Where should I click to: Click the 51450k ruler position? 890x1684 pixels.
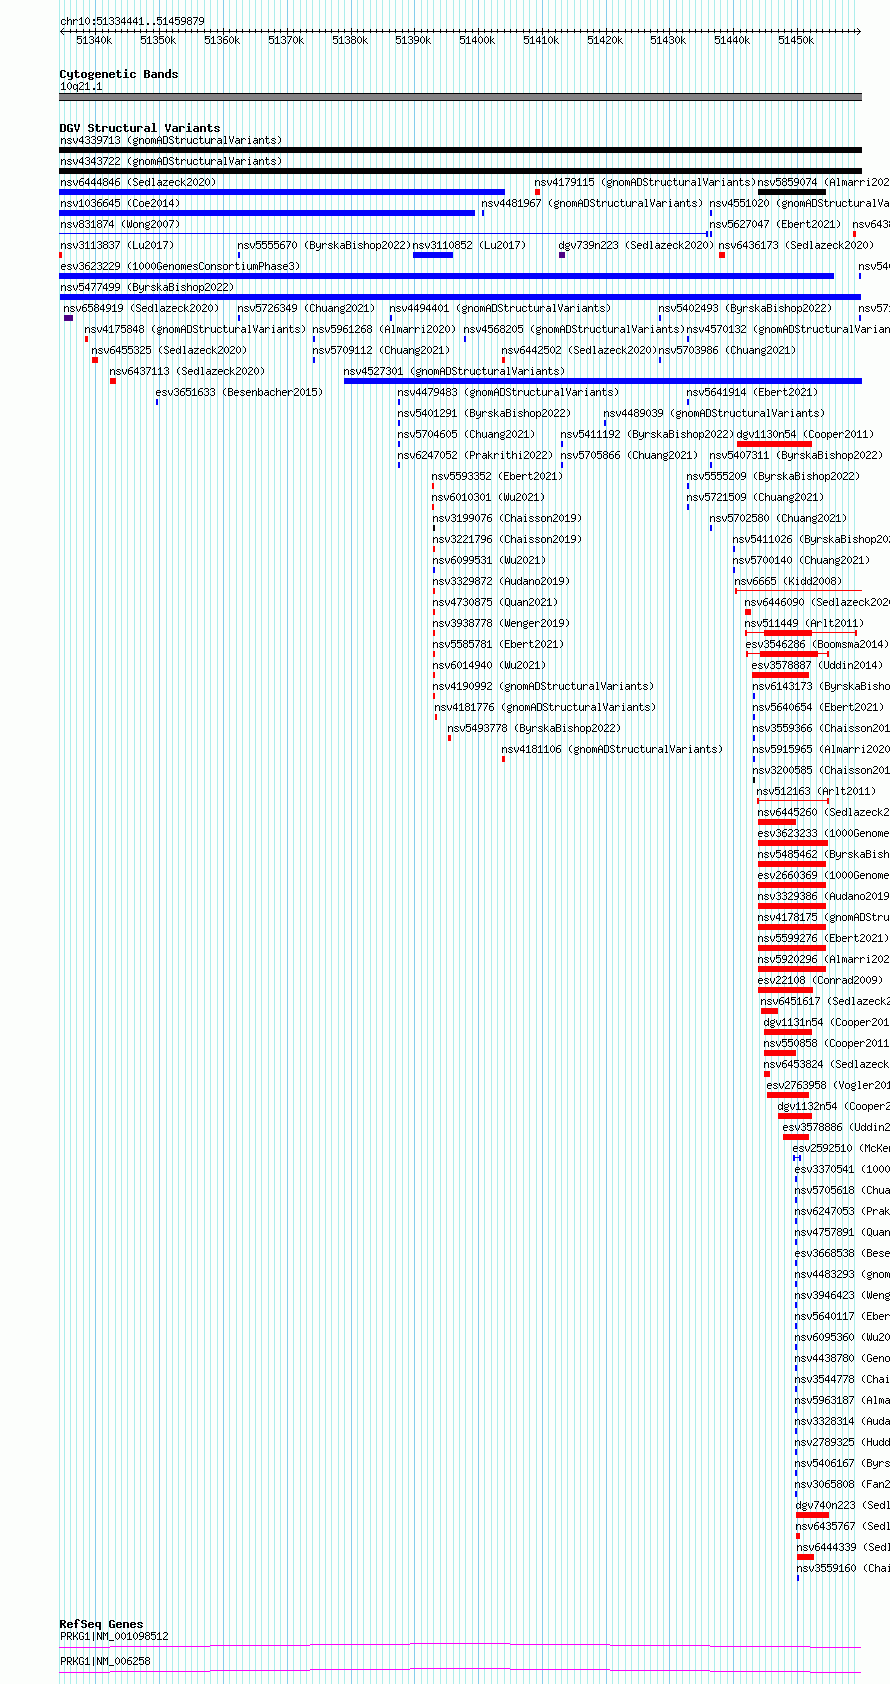[x=796, y=40]
